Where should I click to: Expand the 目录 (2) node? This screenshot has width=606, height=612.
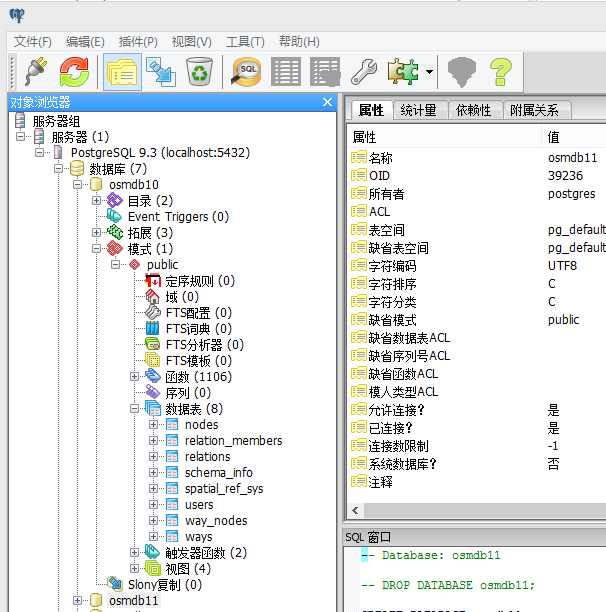pos(96,201)
